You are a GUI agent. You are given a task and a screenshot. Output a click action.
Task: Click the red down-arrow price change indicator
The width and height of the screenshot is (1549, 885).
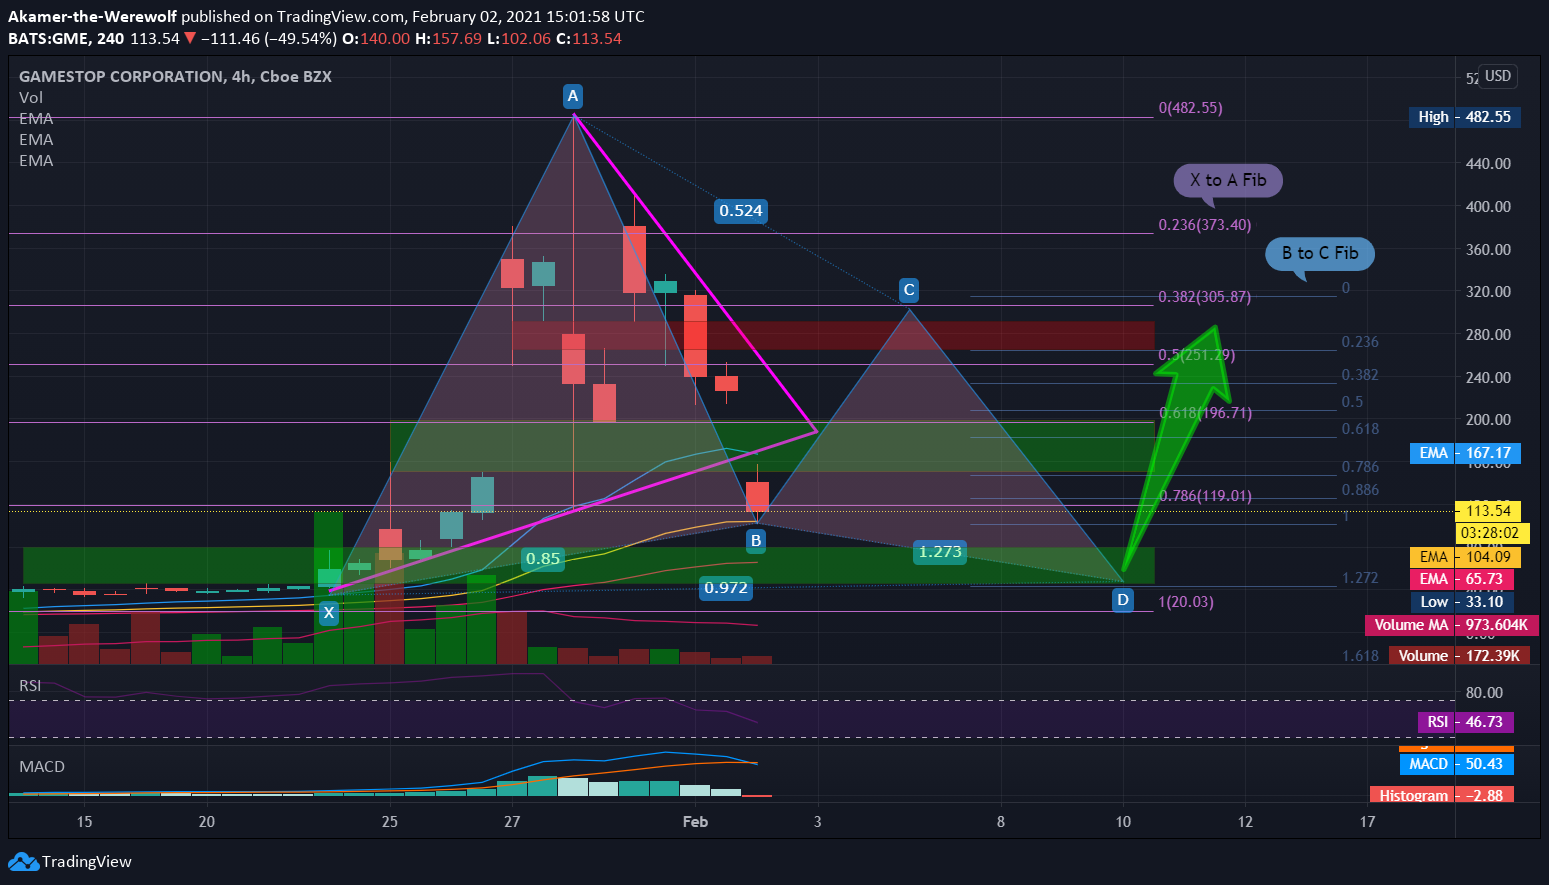click(190, 38)
